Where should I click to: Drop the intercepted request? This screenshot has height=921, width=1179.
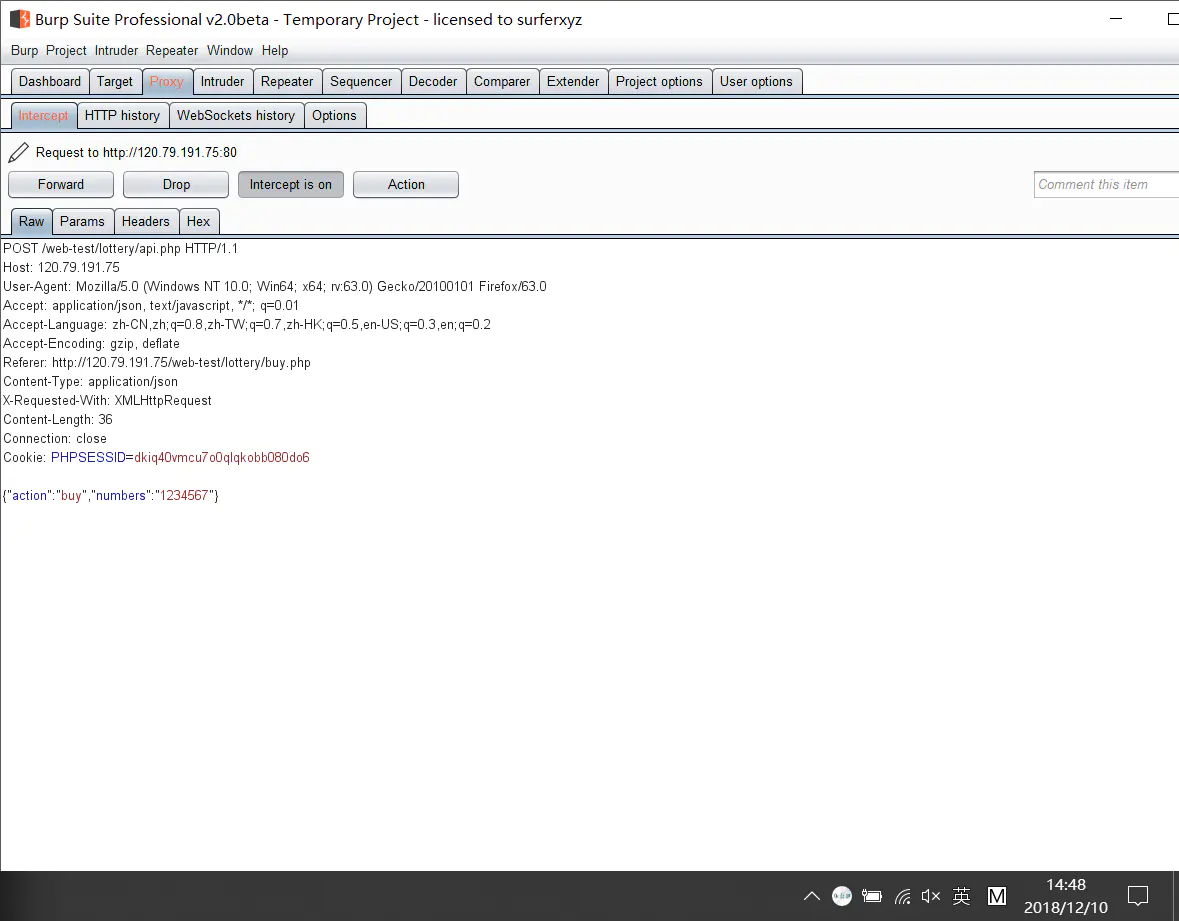click(x=176, y=184)
